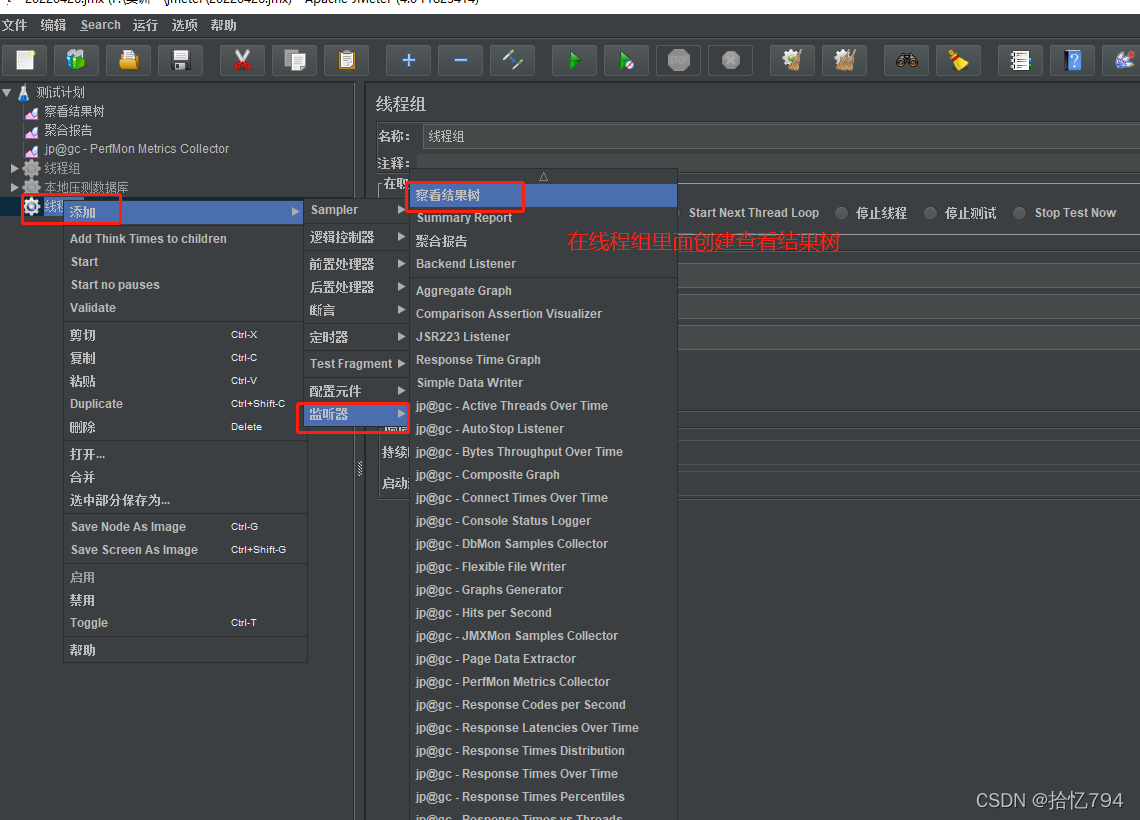Click the Stop toolbar icon
Screen dimensions: 1140x820
679,60
